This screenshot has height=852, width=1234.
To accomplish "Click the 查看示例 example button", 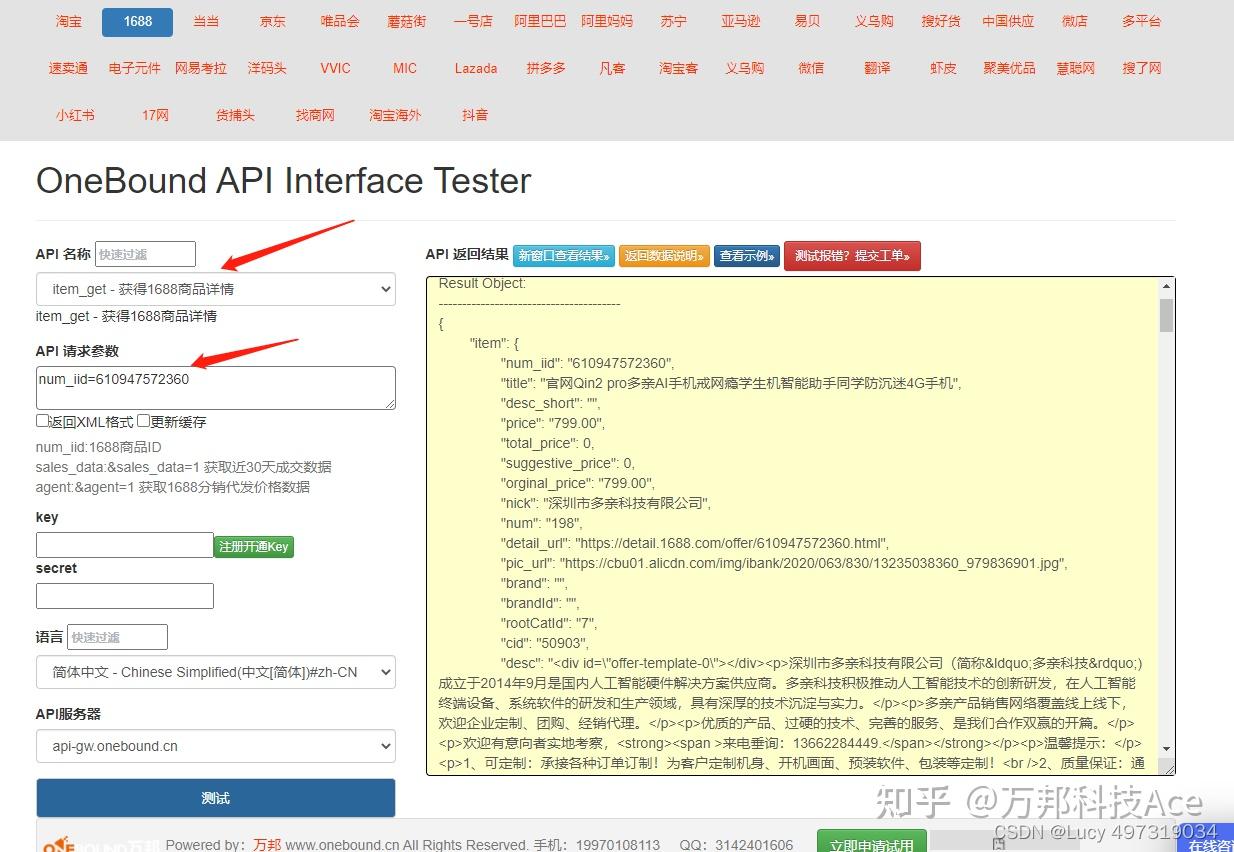I will click(746, 256).
